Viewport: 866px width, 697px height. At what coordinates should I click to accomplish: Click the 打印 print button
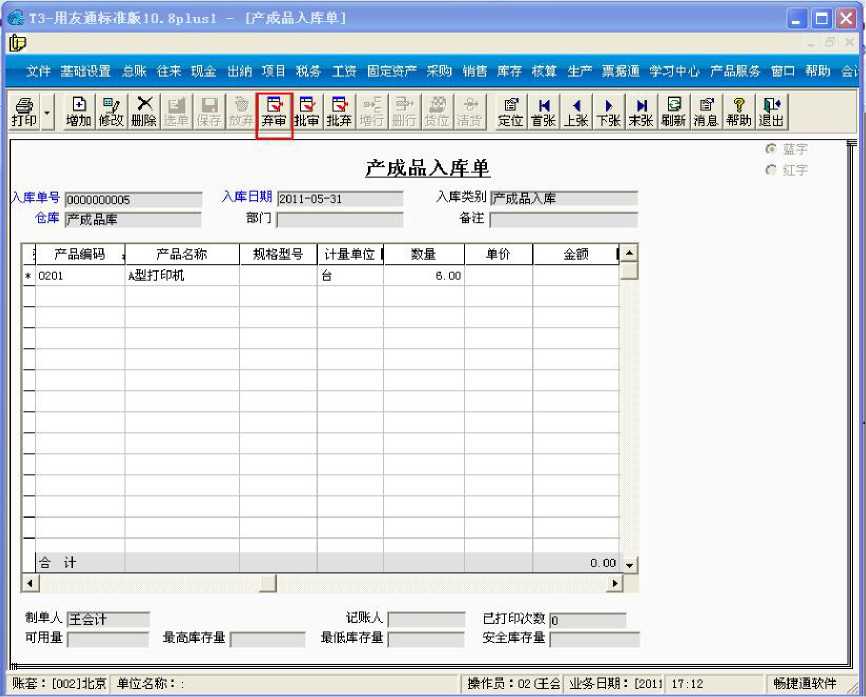24,112
